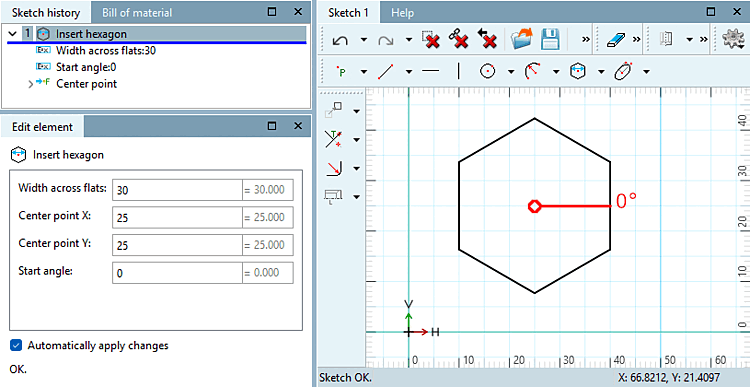Screen dimensions: 750x387
Task: Select Start angle:0 history entry
Action: click(x=87, y=67)
